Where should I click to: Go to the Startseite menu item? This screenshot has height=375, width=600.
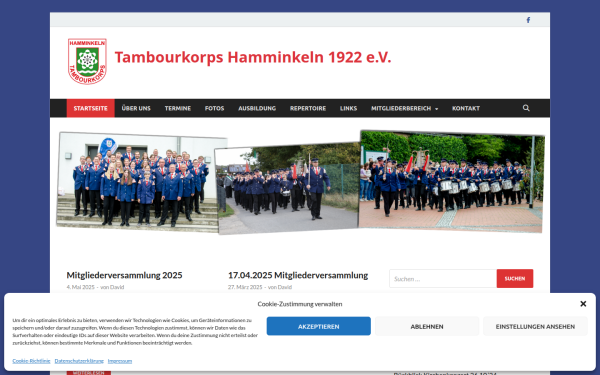point(91,108)
